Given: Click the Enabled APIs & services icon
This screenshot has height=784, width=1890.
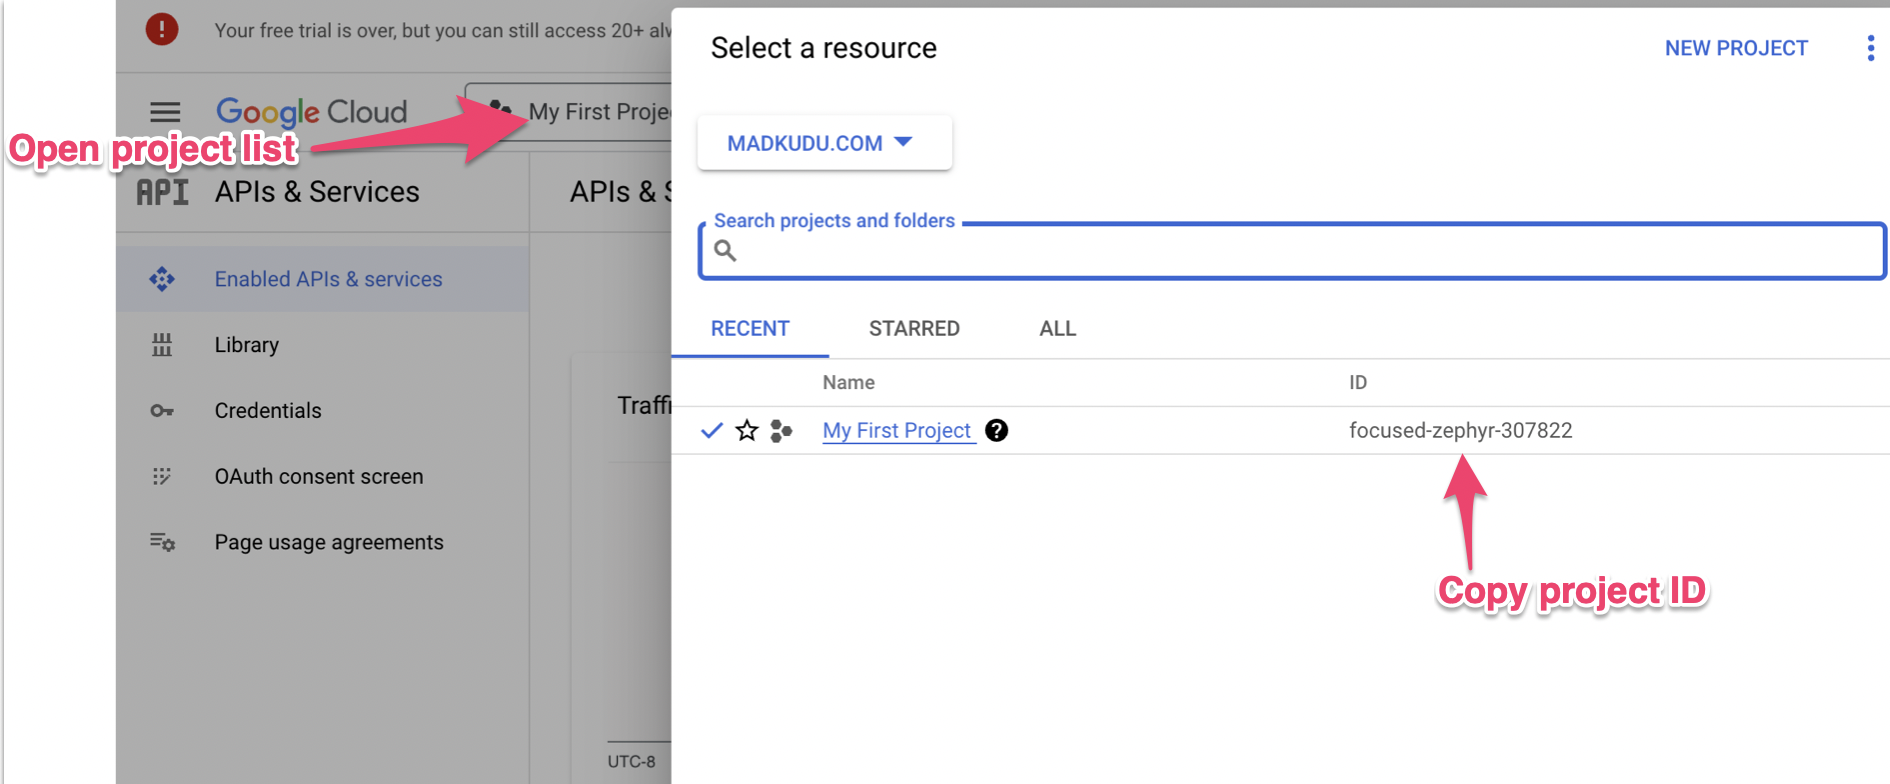Looking at the screenshot, I should (162, 279).
